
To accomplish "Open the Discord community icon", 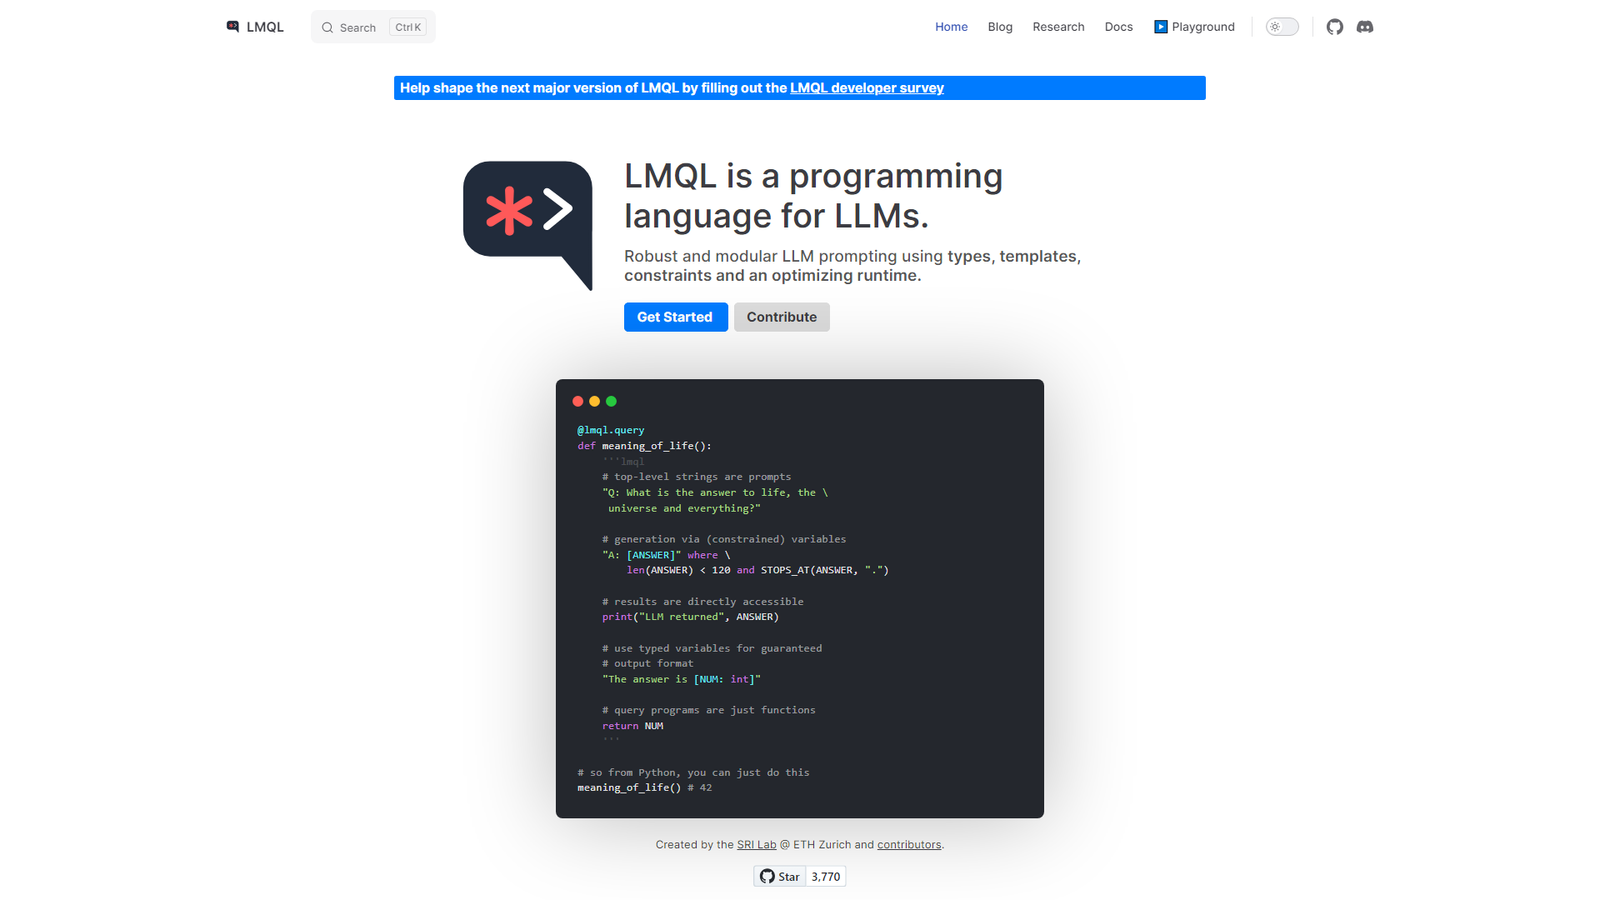I will point(1365,27).
